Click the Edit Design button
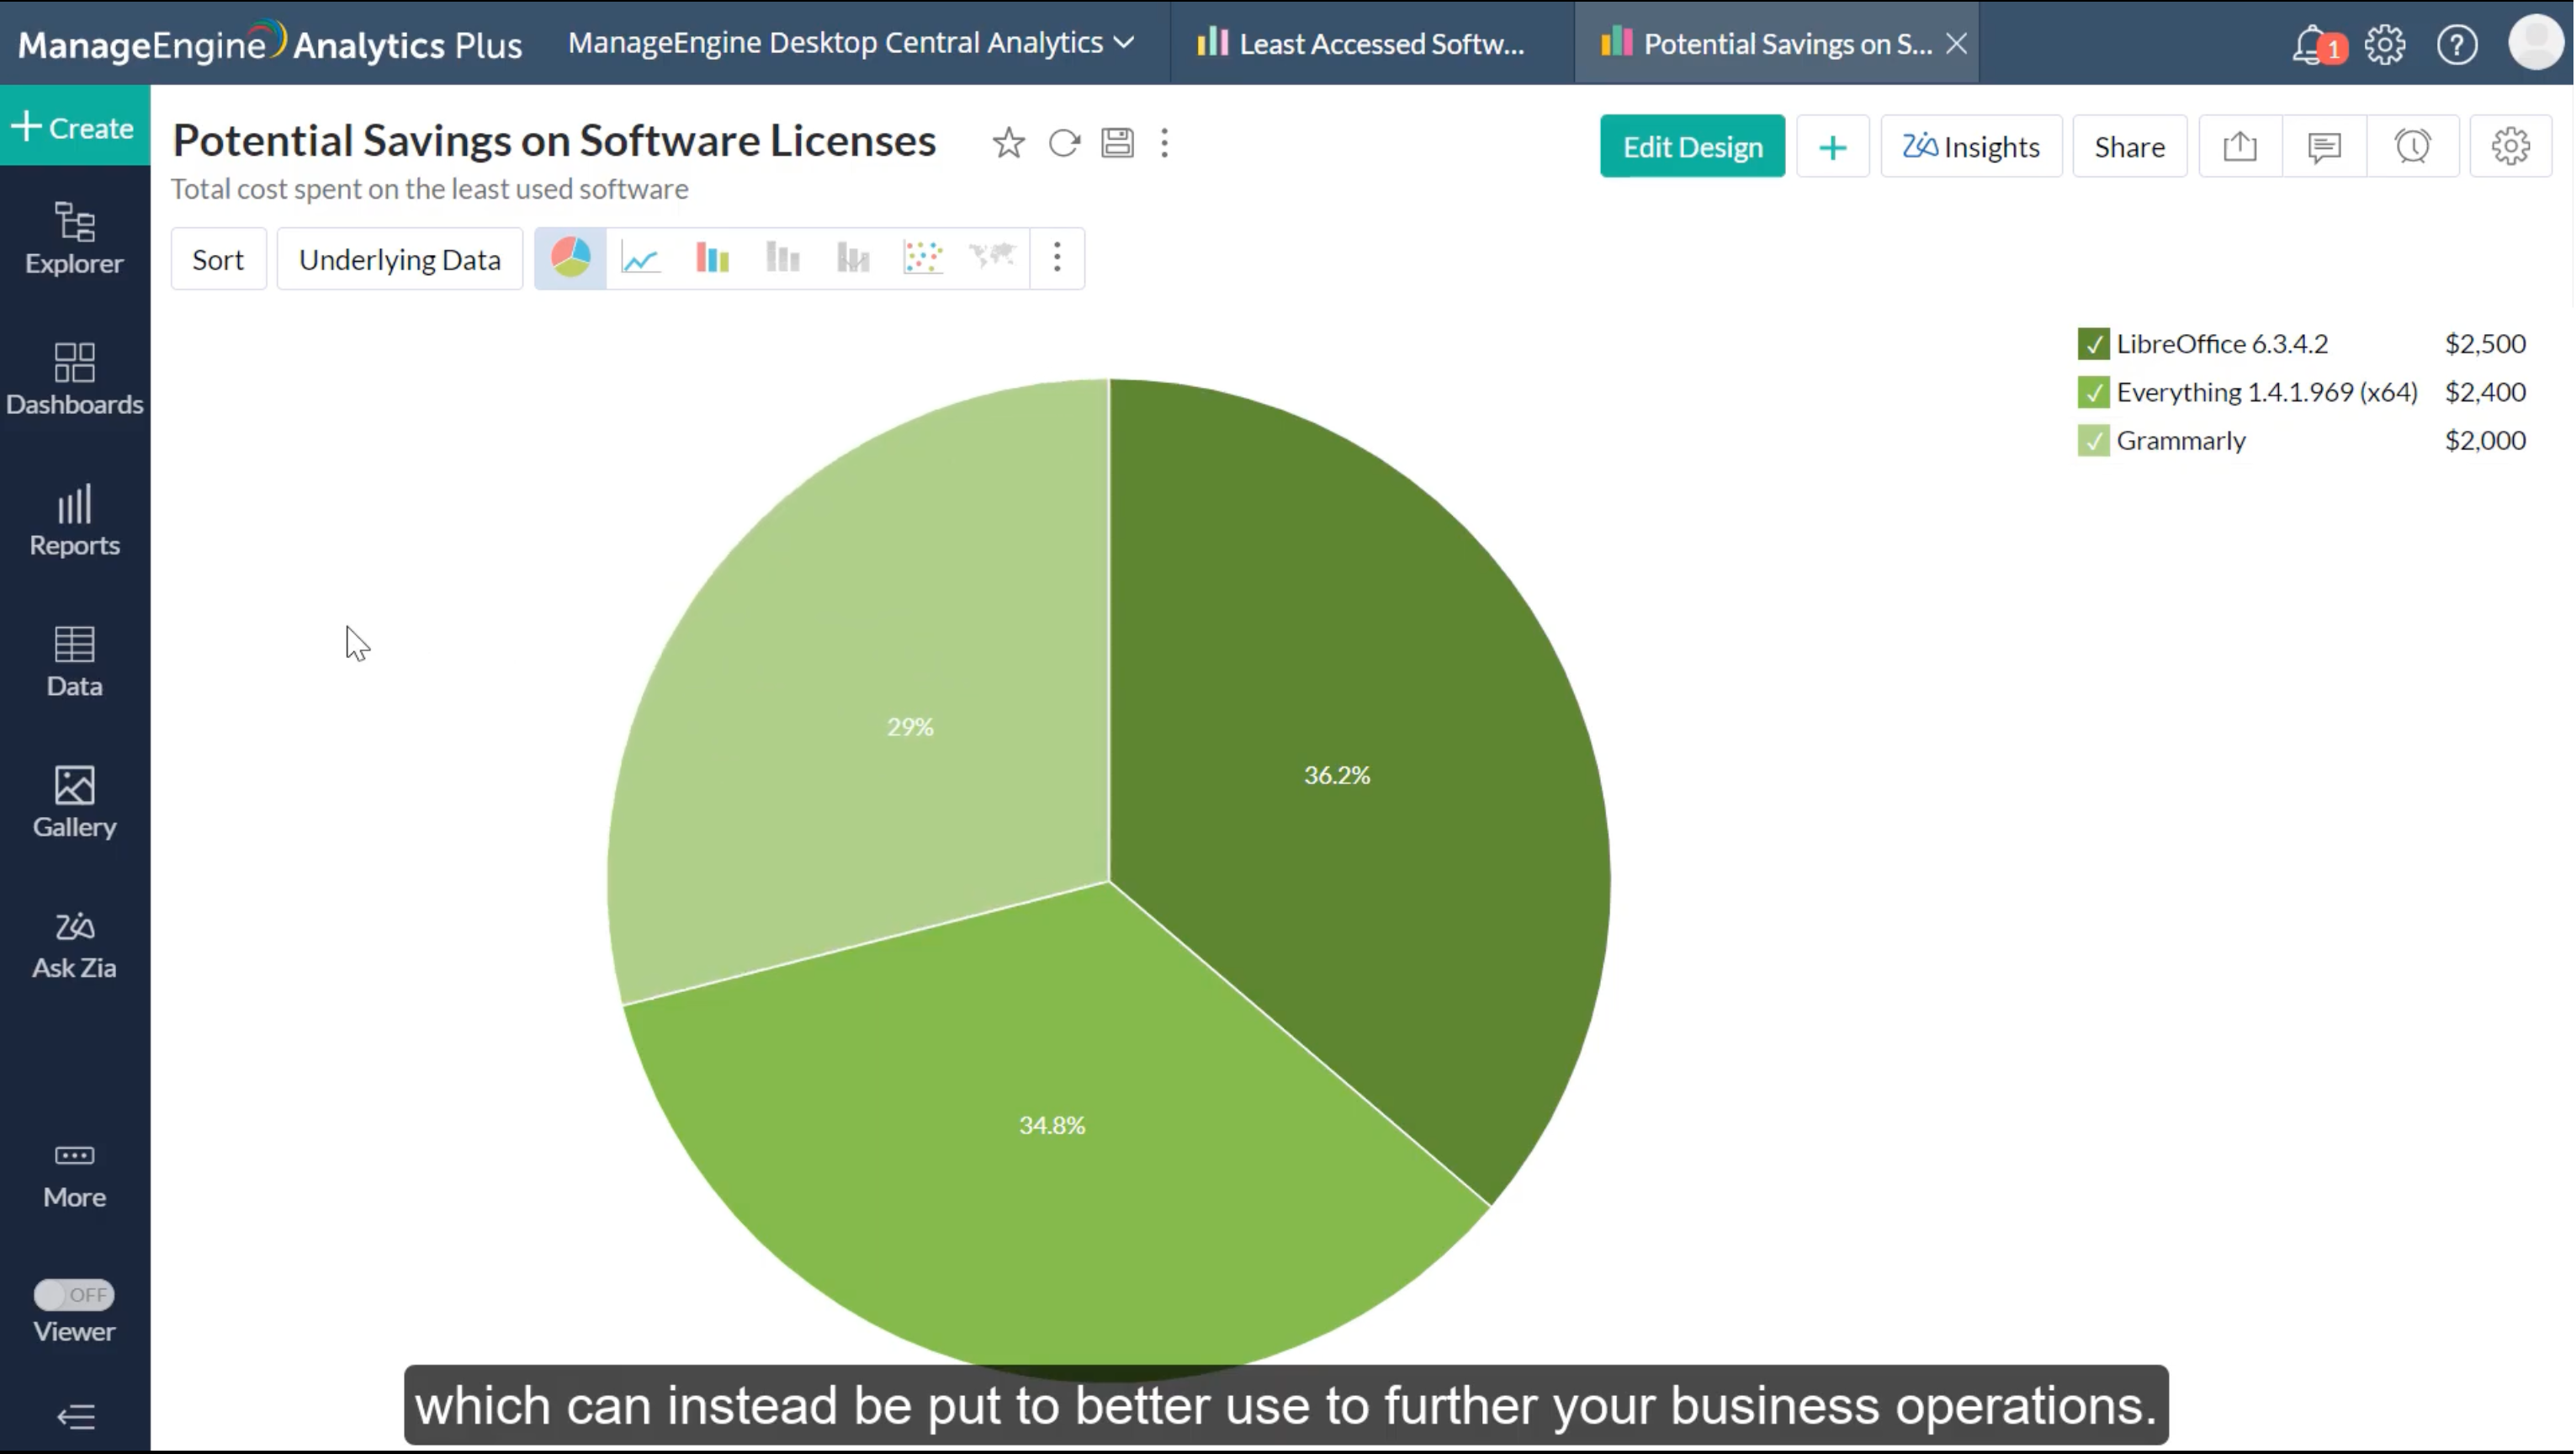This screenshot has width=2576, height=1454. pos(1692,147)
